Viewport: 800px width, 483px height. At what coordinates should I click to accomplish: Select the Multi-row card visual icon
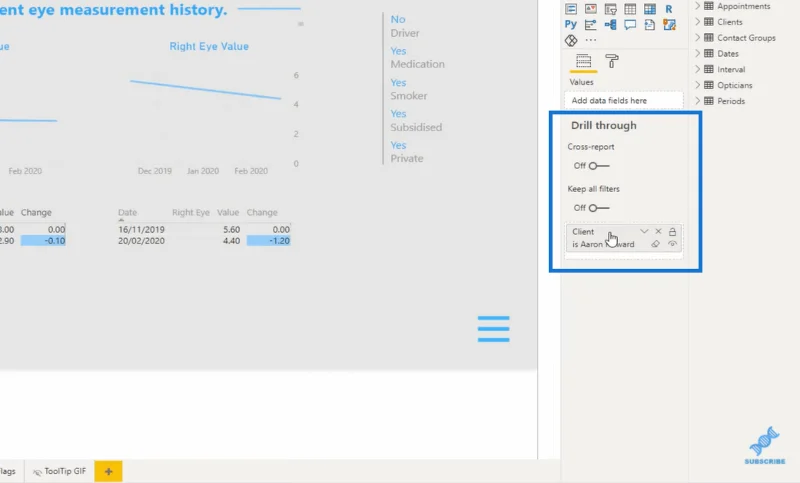(571, 9)
